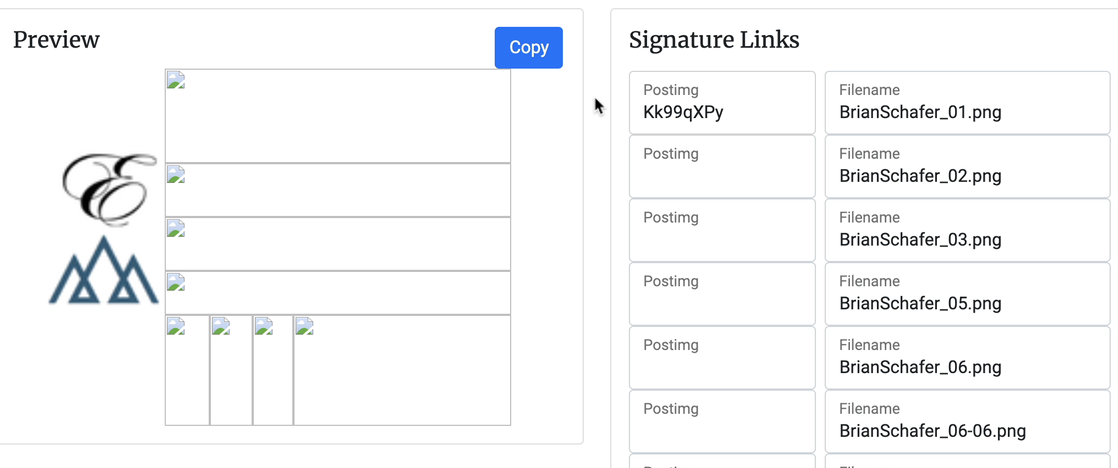
Task: Click third small broken image in bottom row
Action: tap(273, 370)
